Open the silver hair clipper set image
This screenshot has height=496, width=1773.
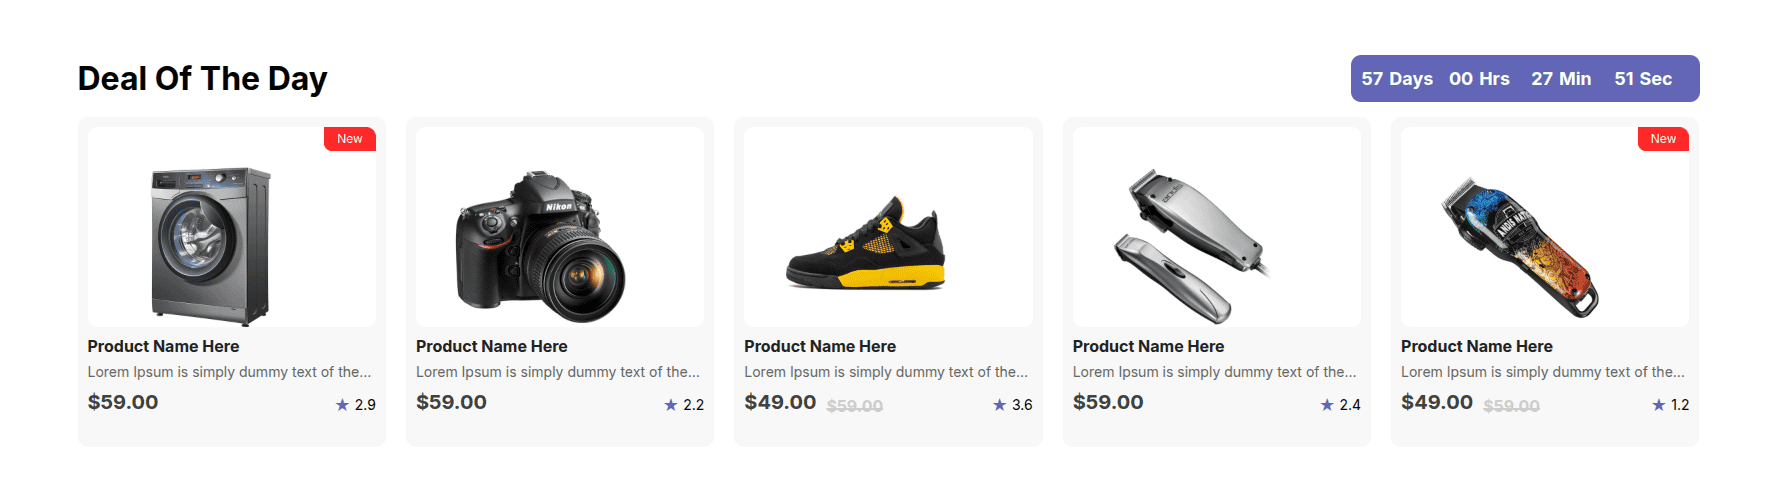tap(1190, 245)
